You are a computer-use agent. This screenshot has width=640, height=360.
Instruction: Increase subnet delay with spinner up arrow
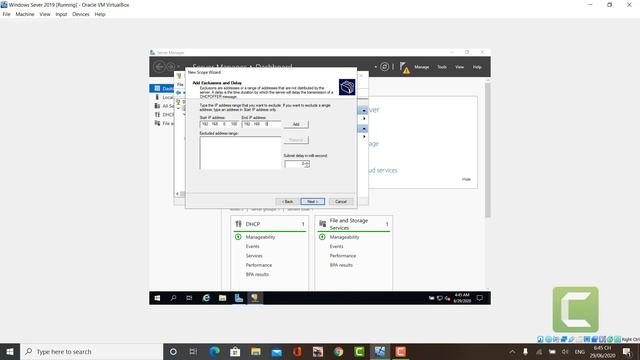[x=307, y=162]
